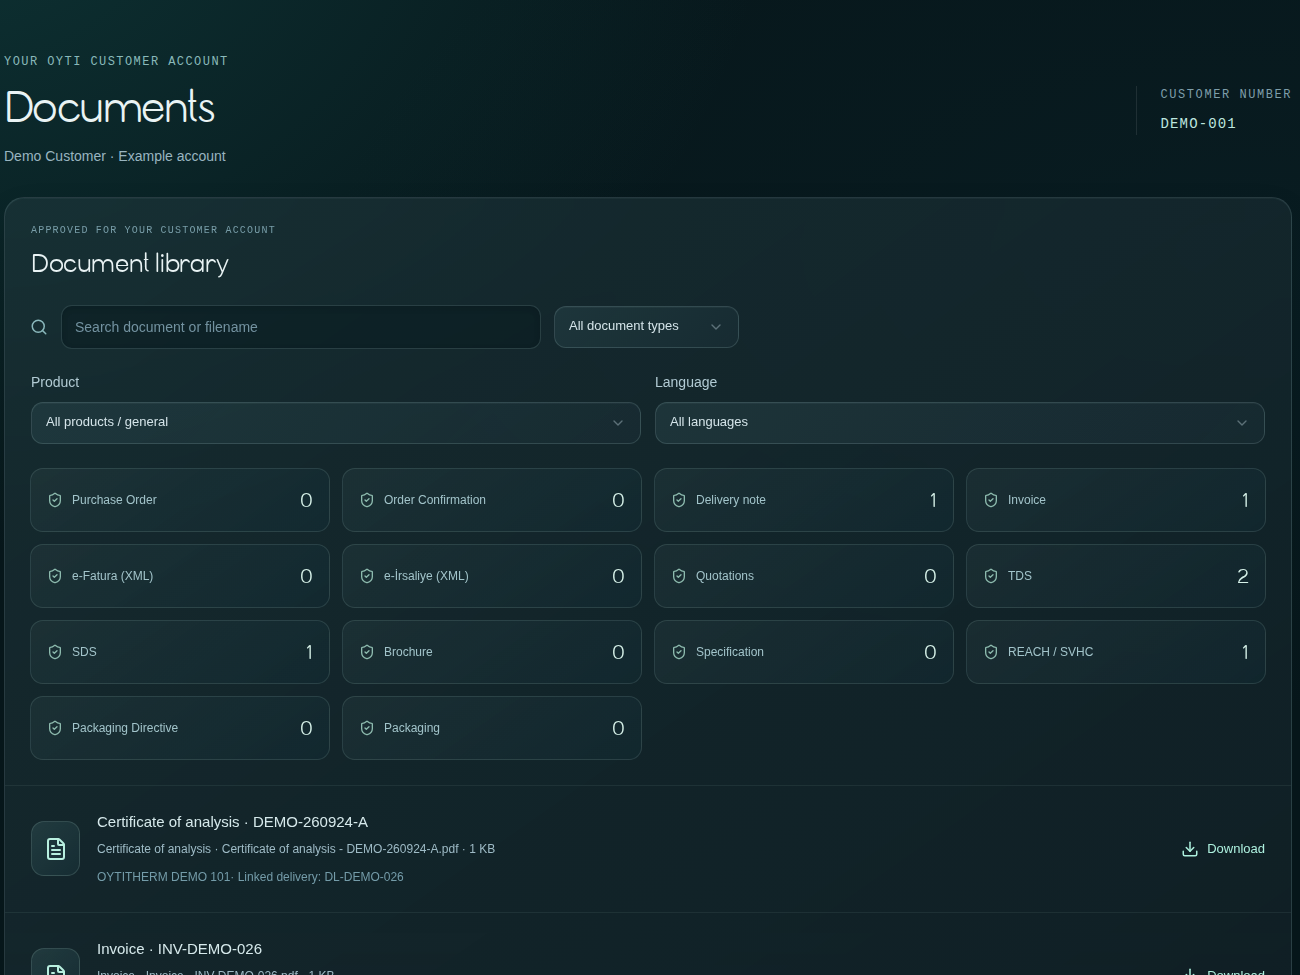The image size is (1300, 975).
Task: Click the download arrow icon for the certificate
Action: [1190, 849]
